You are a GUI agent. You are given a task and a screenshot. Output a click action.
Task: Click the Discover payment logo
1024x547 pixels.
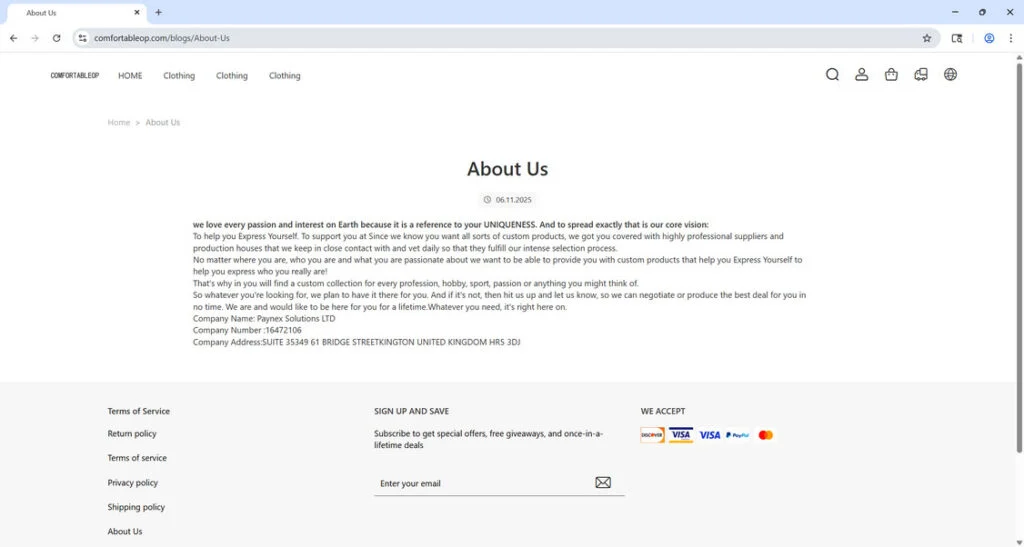[652, 435]
